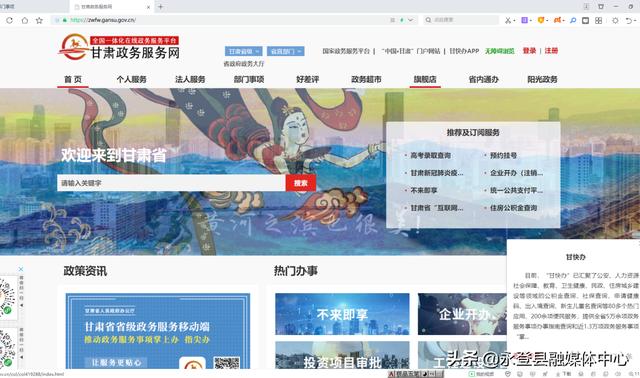640x378 pixels.
Task: Open the 不来即享 recommended service link
Action: coord(424,190)
